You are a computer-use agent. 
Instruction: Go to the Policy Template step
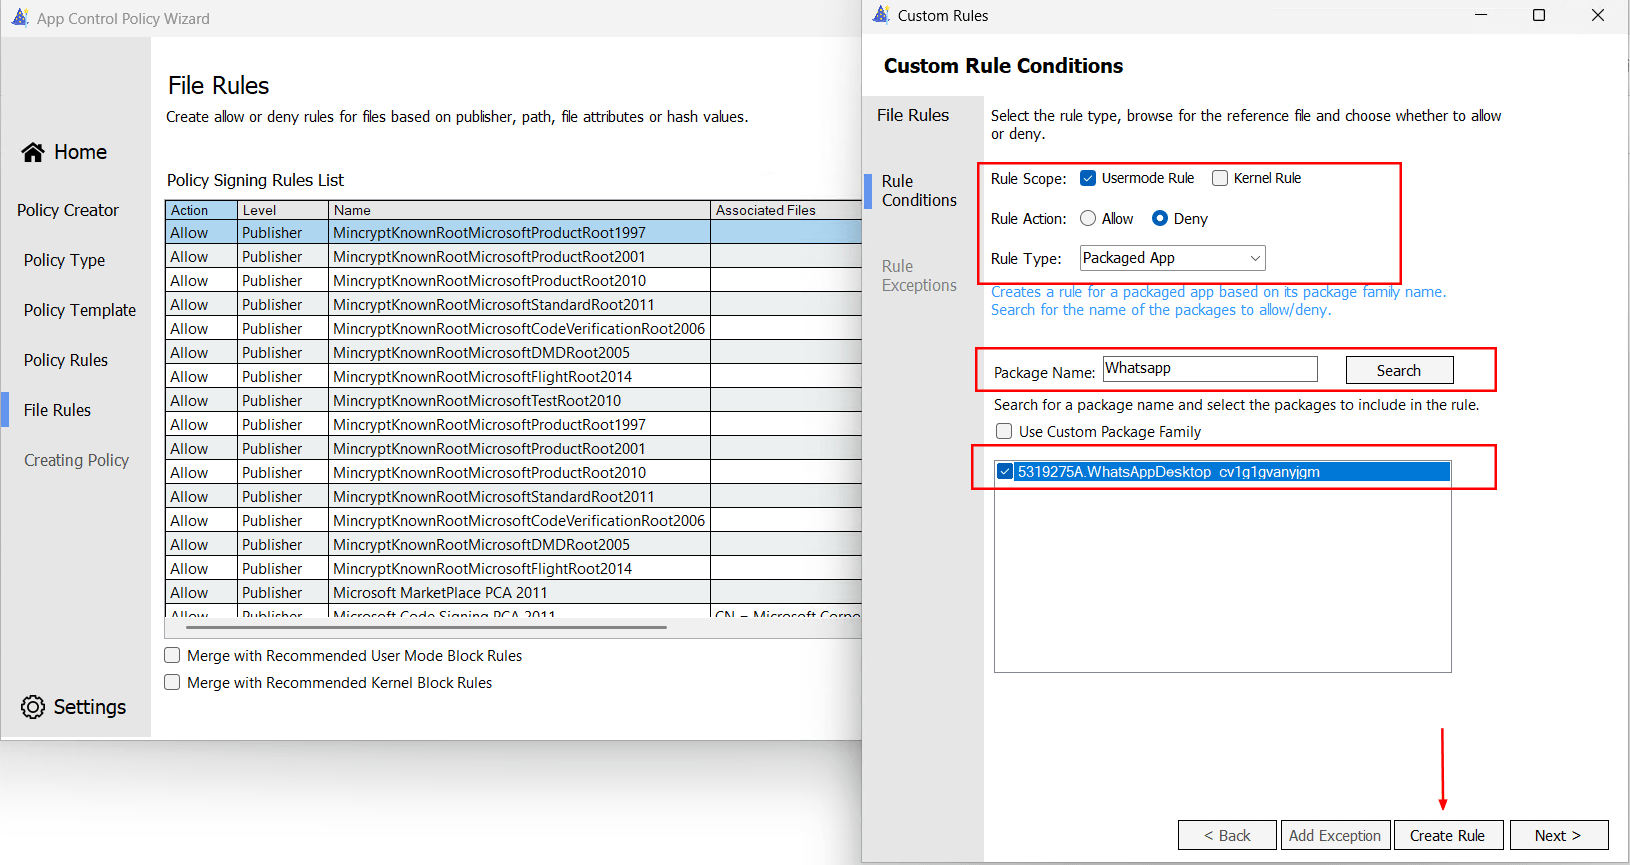(80, 310)
